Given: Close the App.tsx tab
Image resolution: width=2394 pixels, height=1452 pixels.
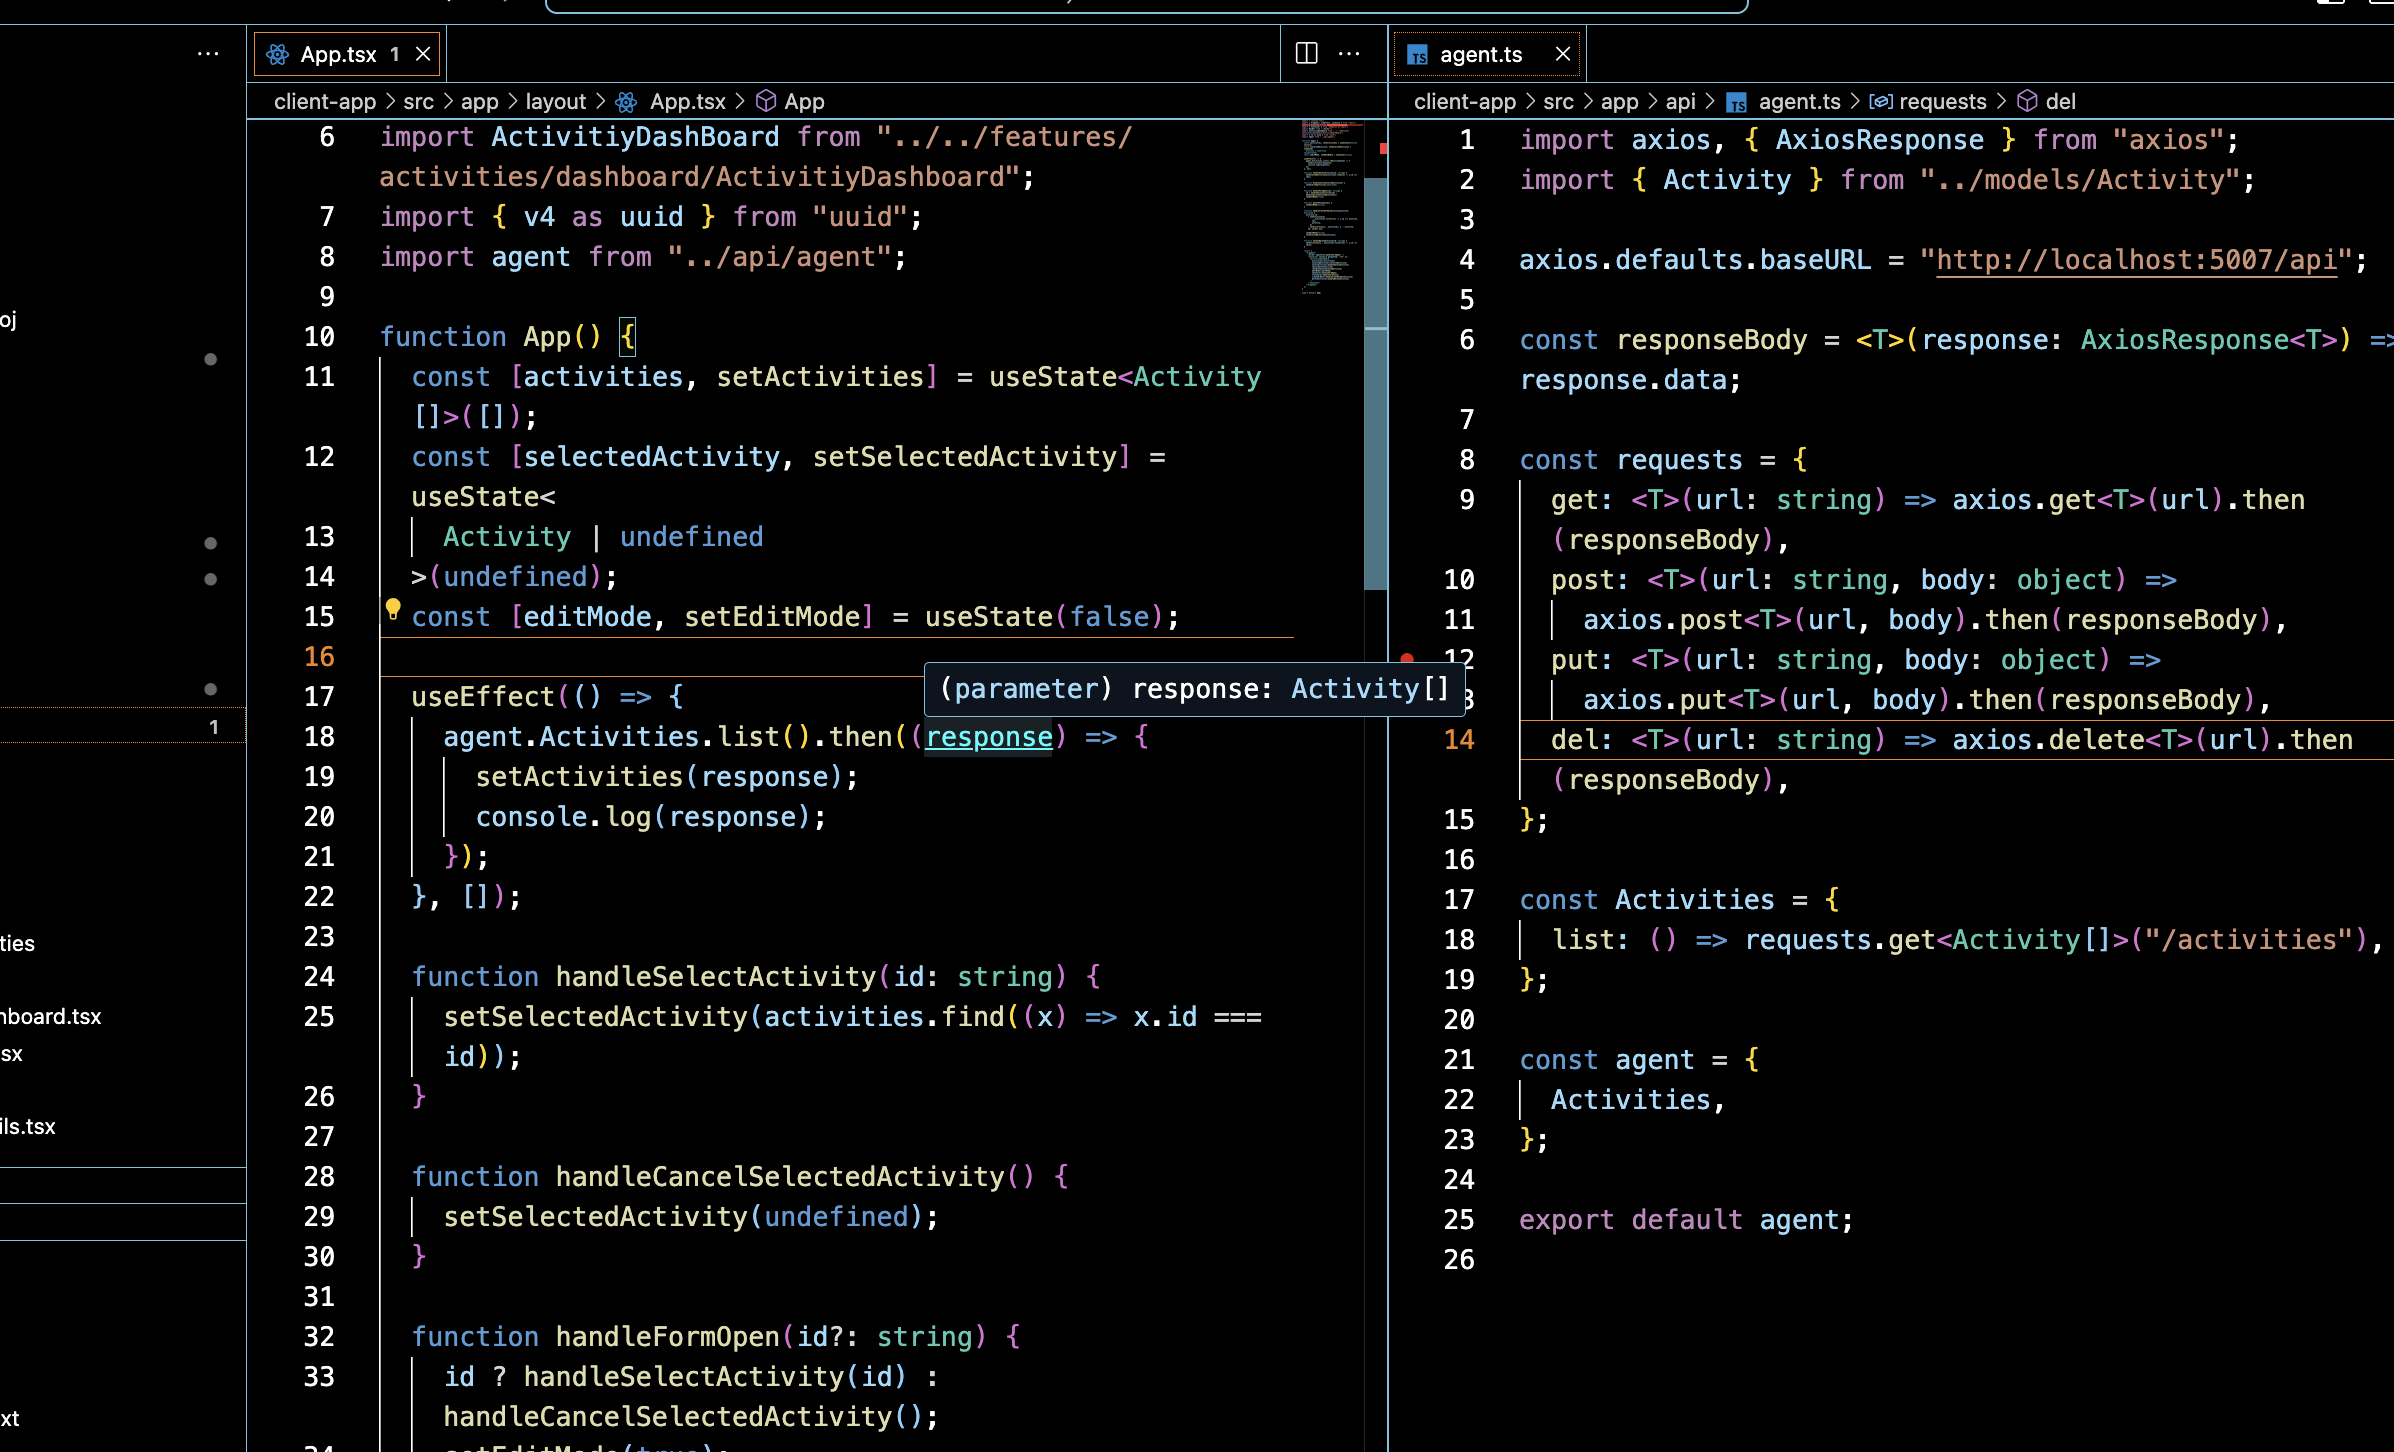Looking at the screenshot, I should 423,54.
